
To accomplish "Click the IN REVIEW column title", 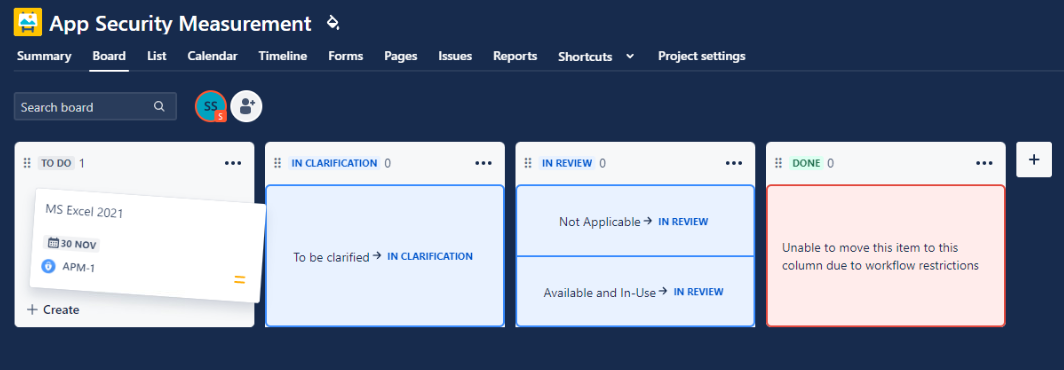I will pos(567,163).
